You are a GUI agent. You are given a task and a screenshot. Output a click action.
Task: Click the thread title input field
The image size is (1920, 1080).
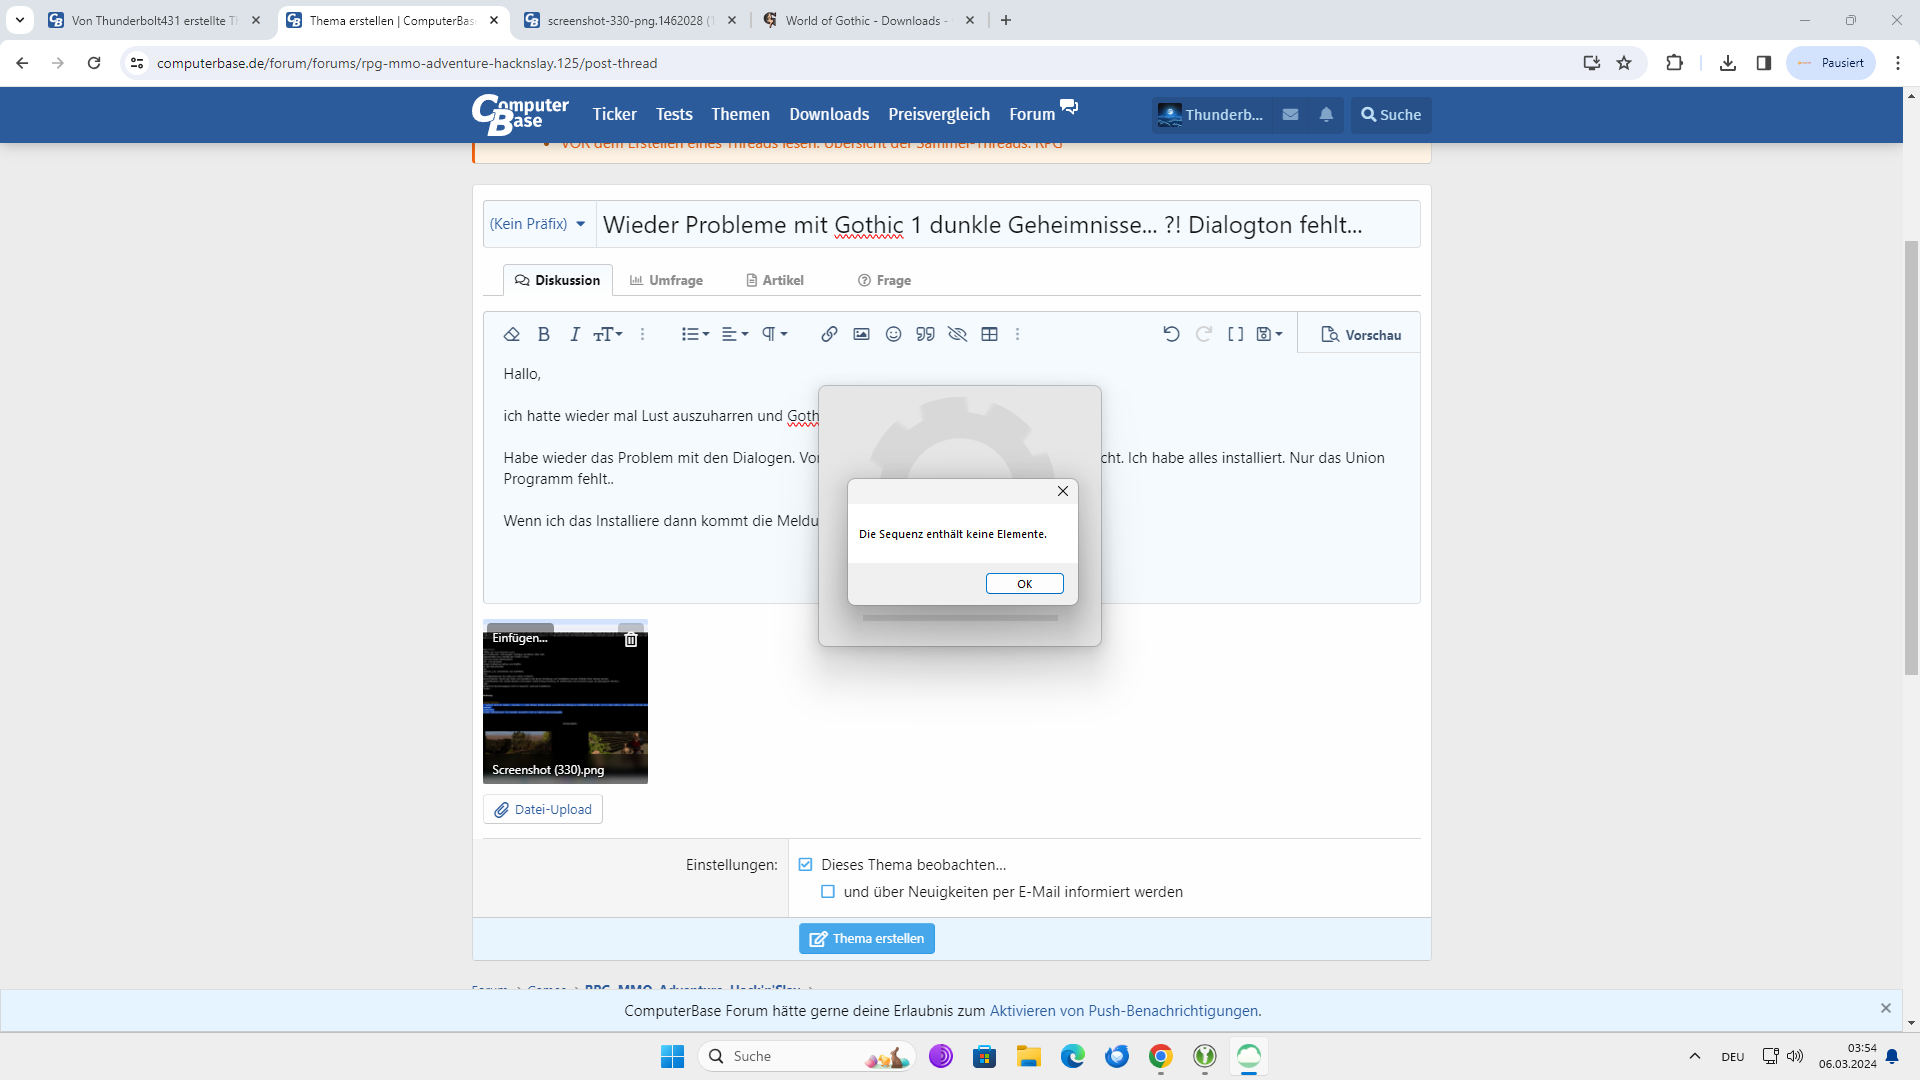[x=1007, y=225]
